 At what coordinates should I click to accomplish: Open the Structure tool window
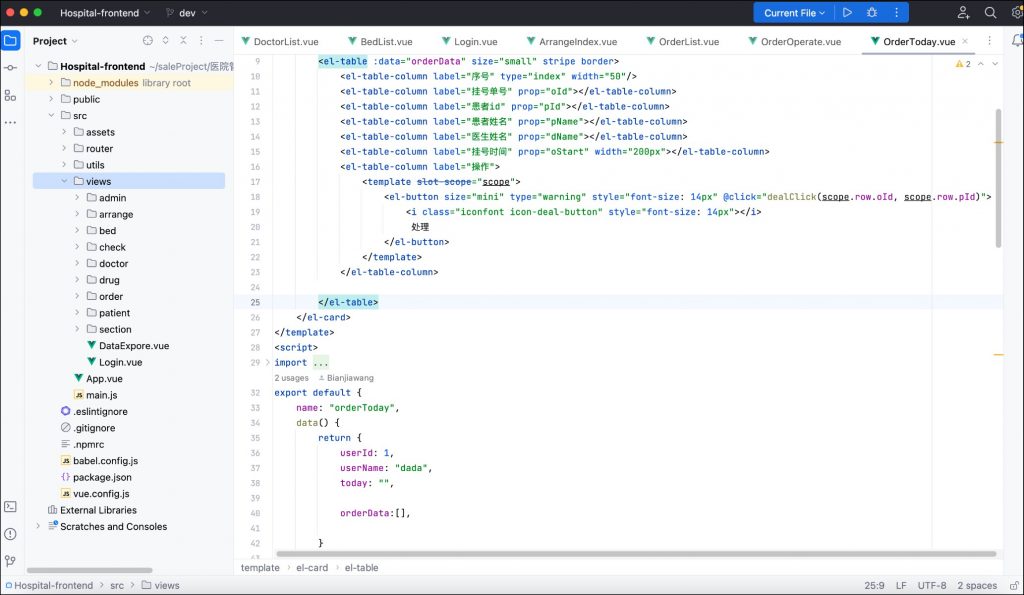tap(10, 95)
